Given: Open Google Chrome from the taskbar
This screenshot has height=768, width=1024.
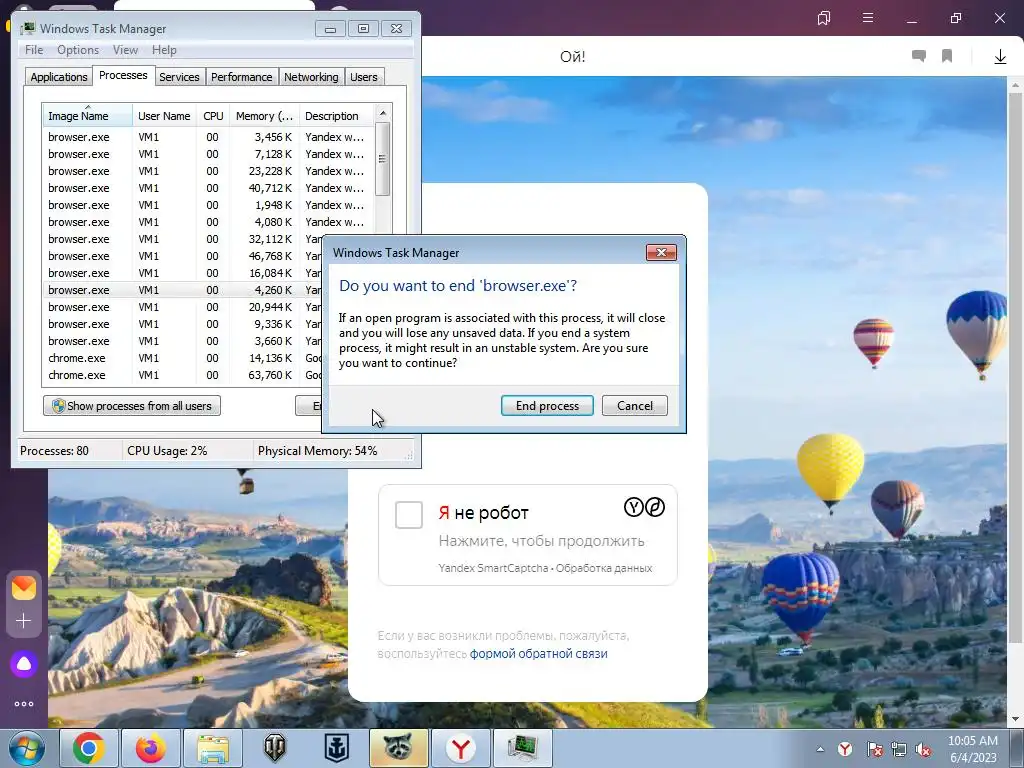Looking at the screenshot, I should pyautogui.click(x=89, y=748).
